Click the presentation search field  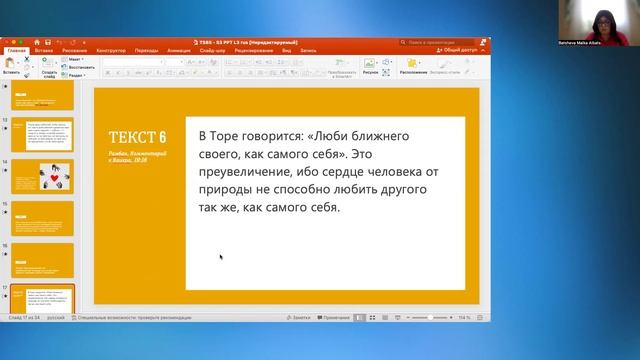(x=437, y=42)
